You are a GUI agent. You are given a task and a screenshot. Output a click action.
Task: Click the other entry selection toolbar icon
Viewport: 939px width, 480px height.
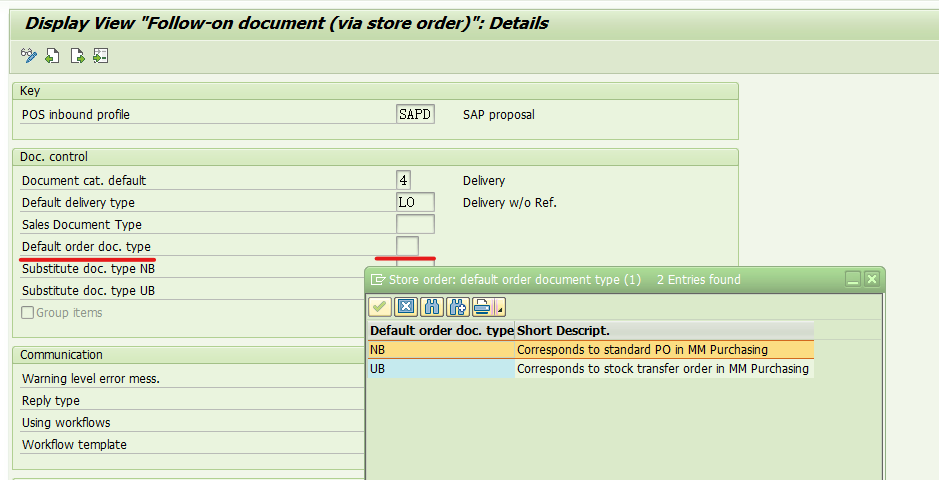(101, 56)
